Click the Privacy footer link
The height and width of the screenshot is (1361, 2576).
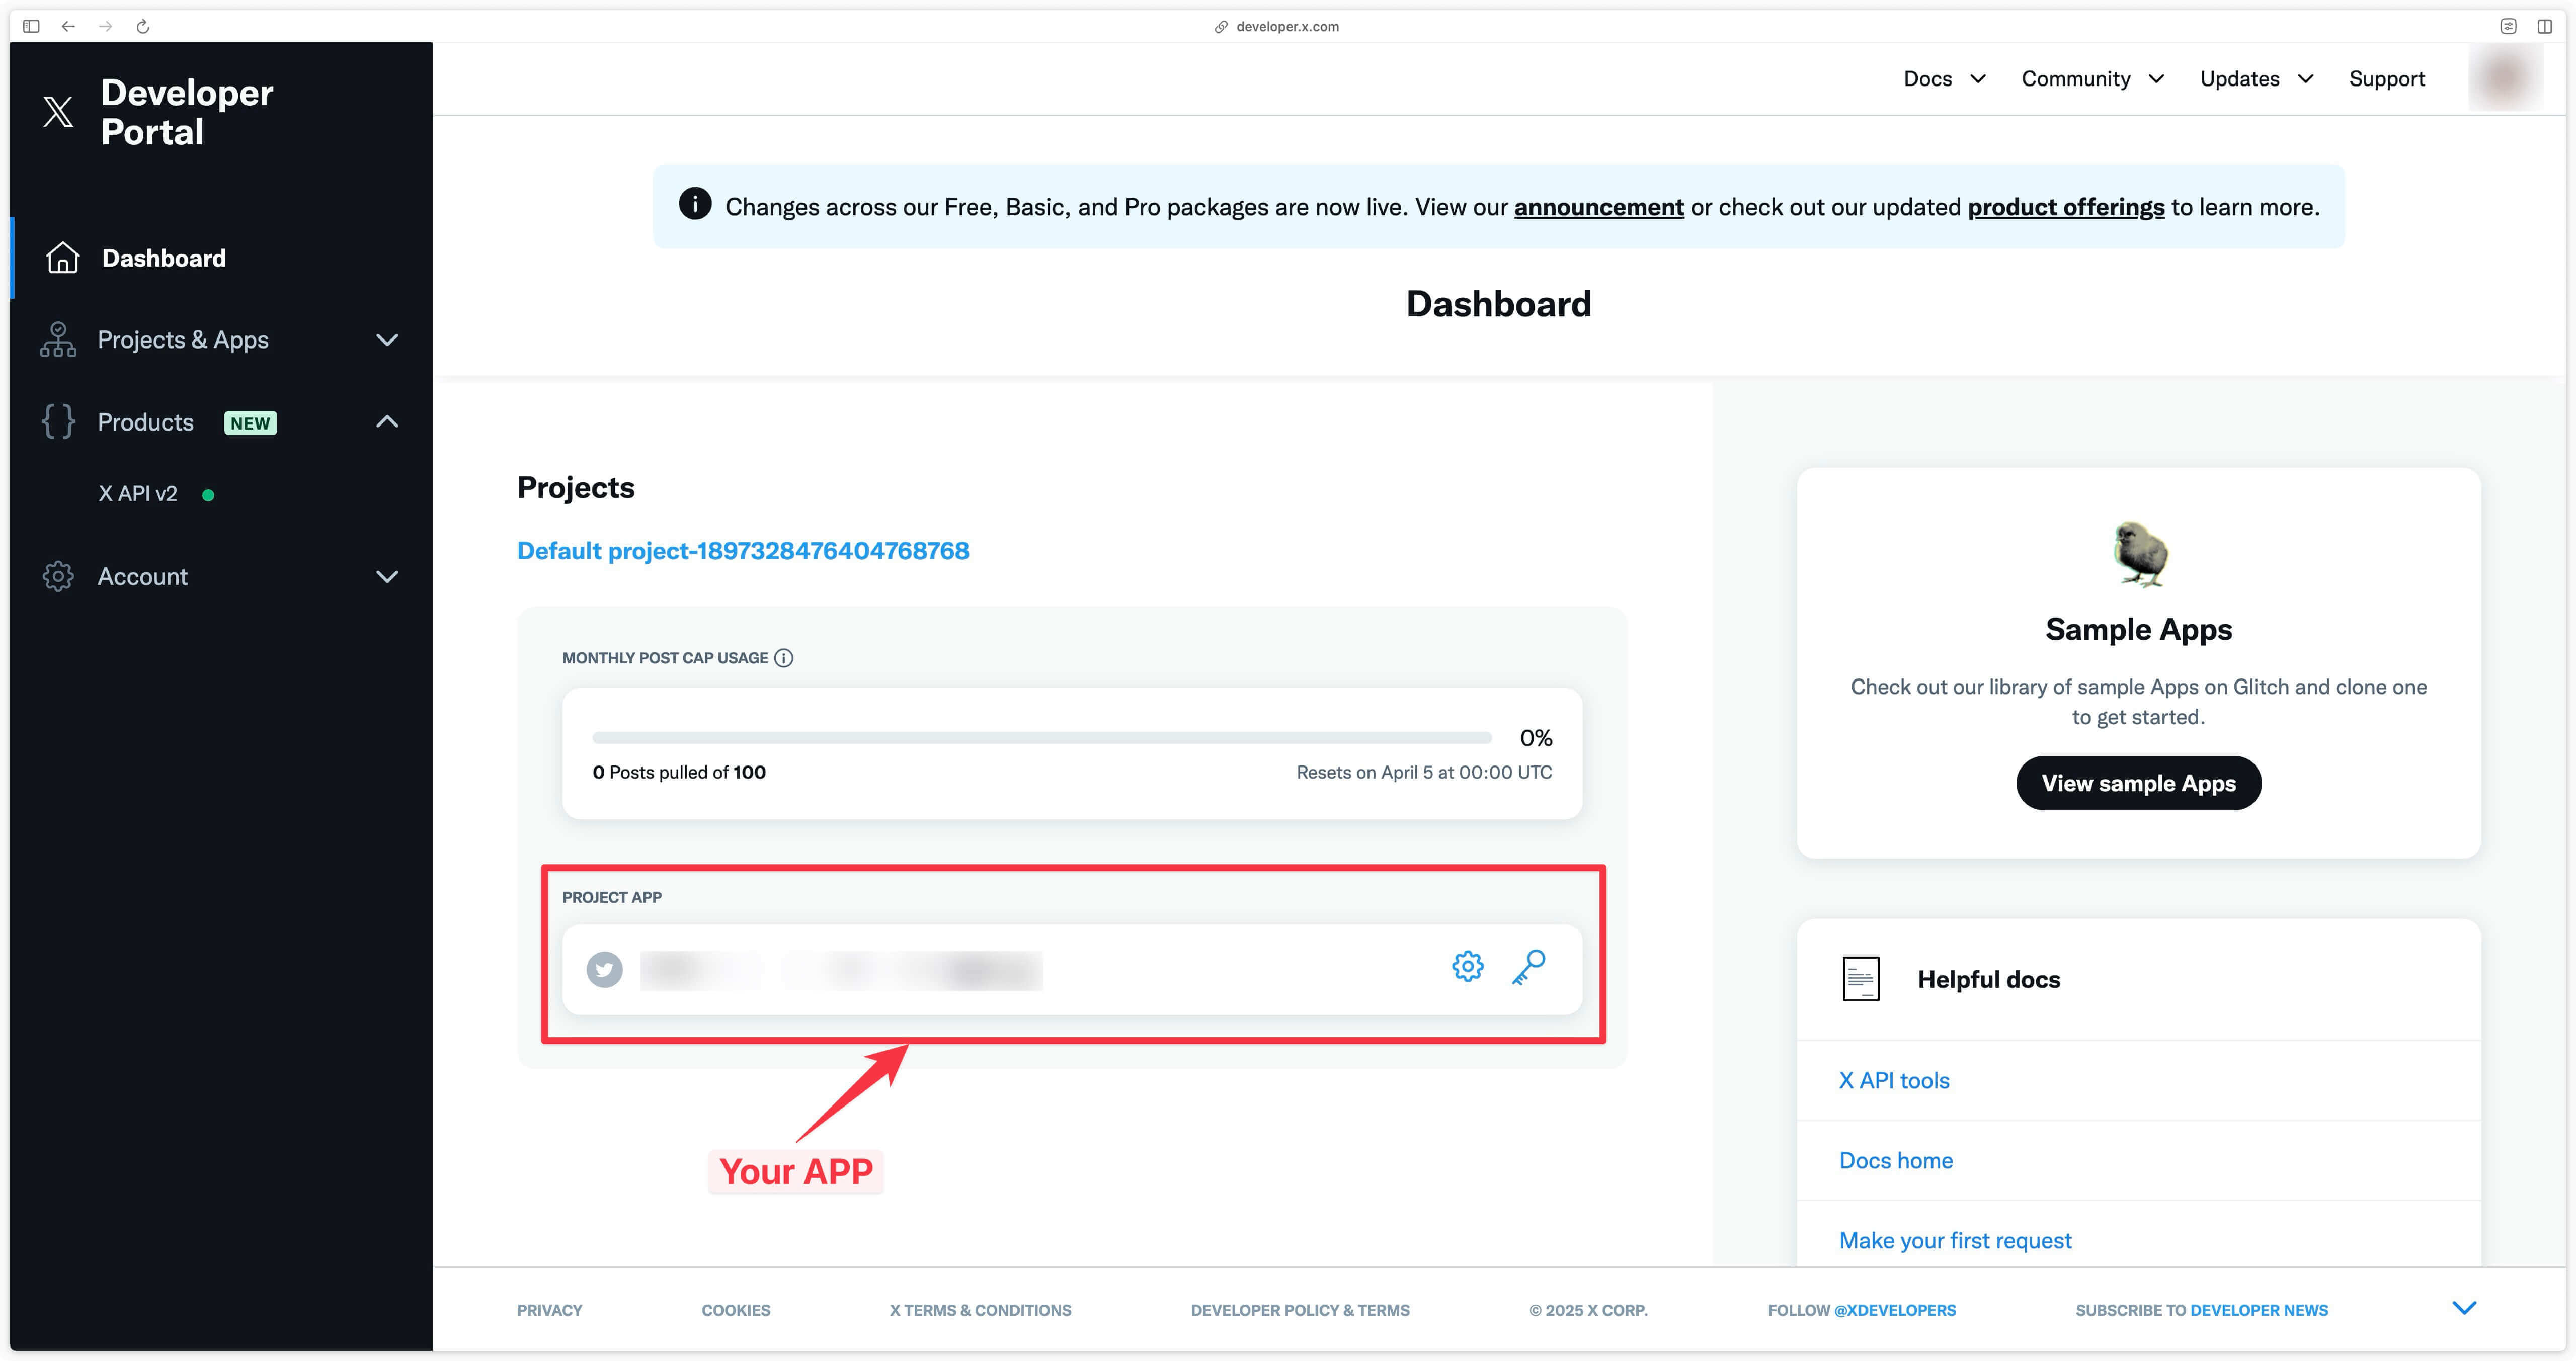[x=549, y=1310]
